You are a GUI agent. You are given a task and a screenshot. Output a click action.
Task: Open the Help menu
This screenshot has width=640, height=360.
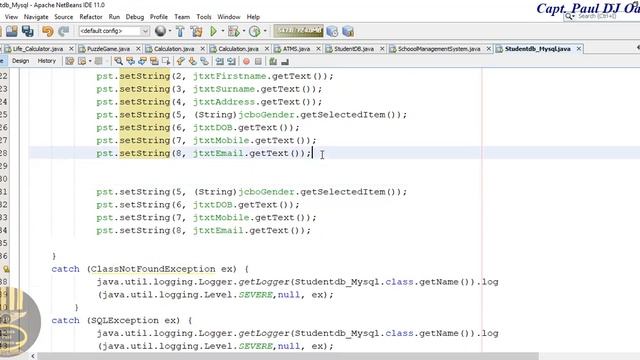253,17
